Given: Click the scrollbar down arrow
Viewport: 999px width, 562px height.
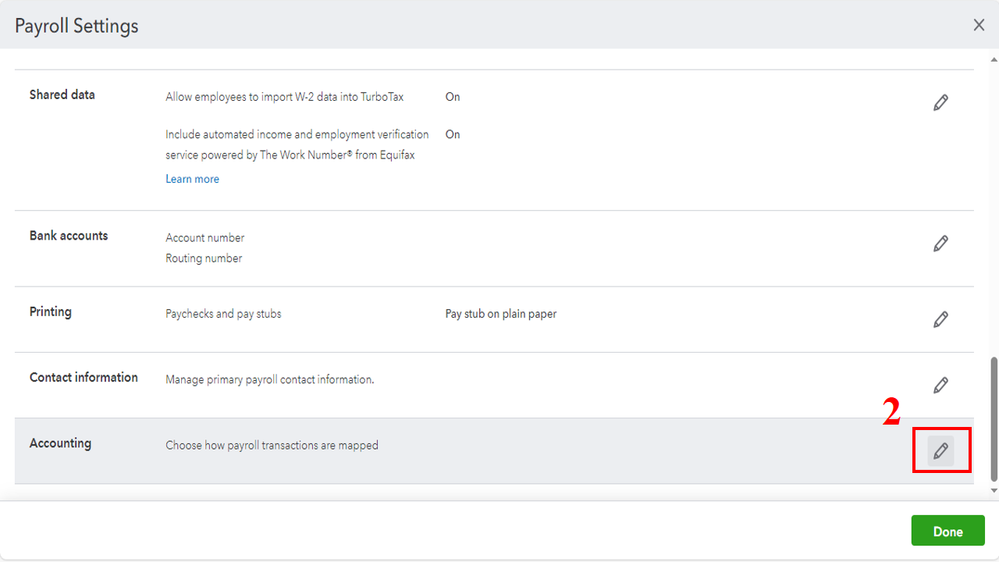Looking at the screenshot, I should [x=993, y=491].
